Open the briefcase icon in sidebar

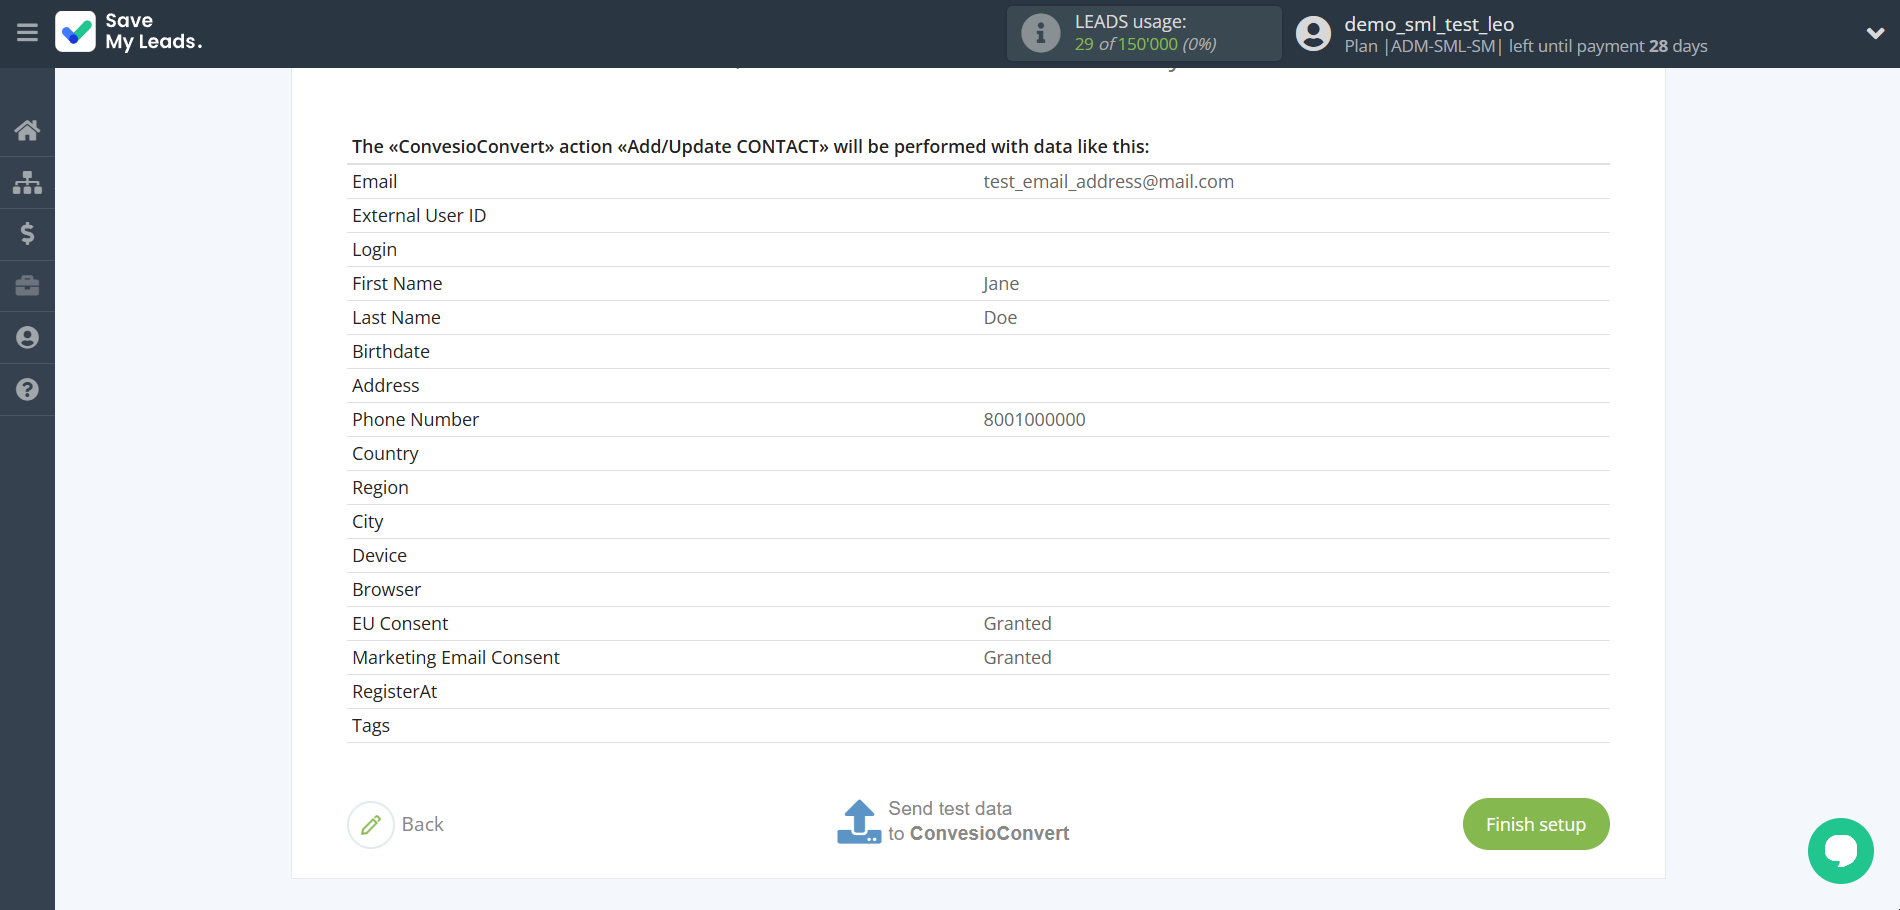[x=27, y=286]
